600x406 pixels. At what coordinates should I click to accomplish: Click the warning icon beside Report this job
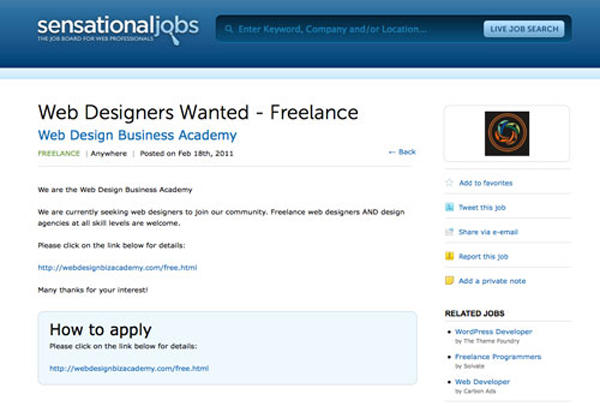[x=449, y=256]
